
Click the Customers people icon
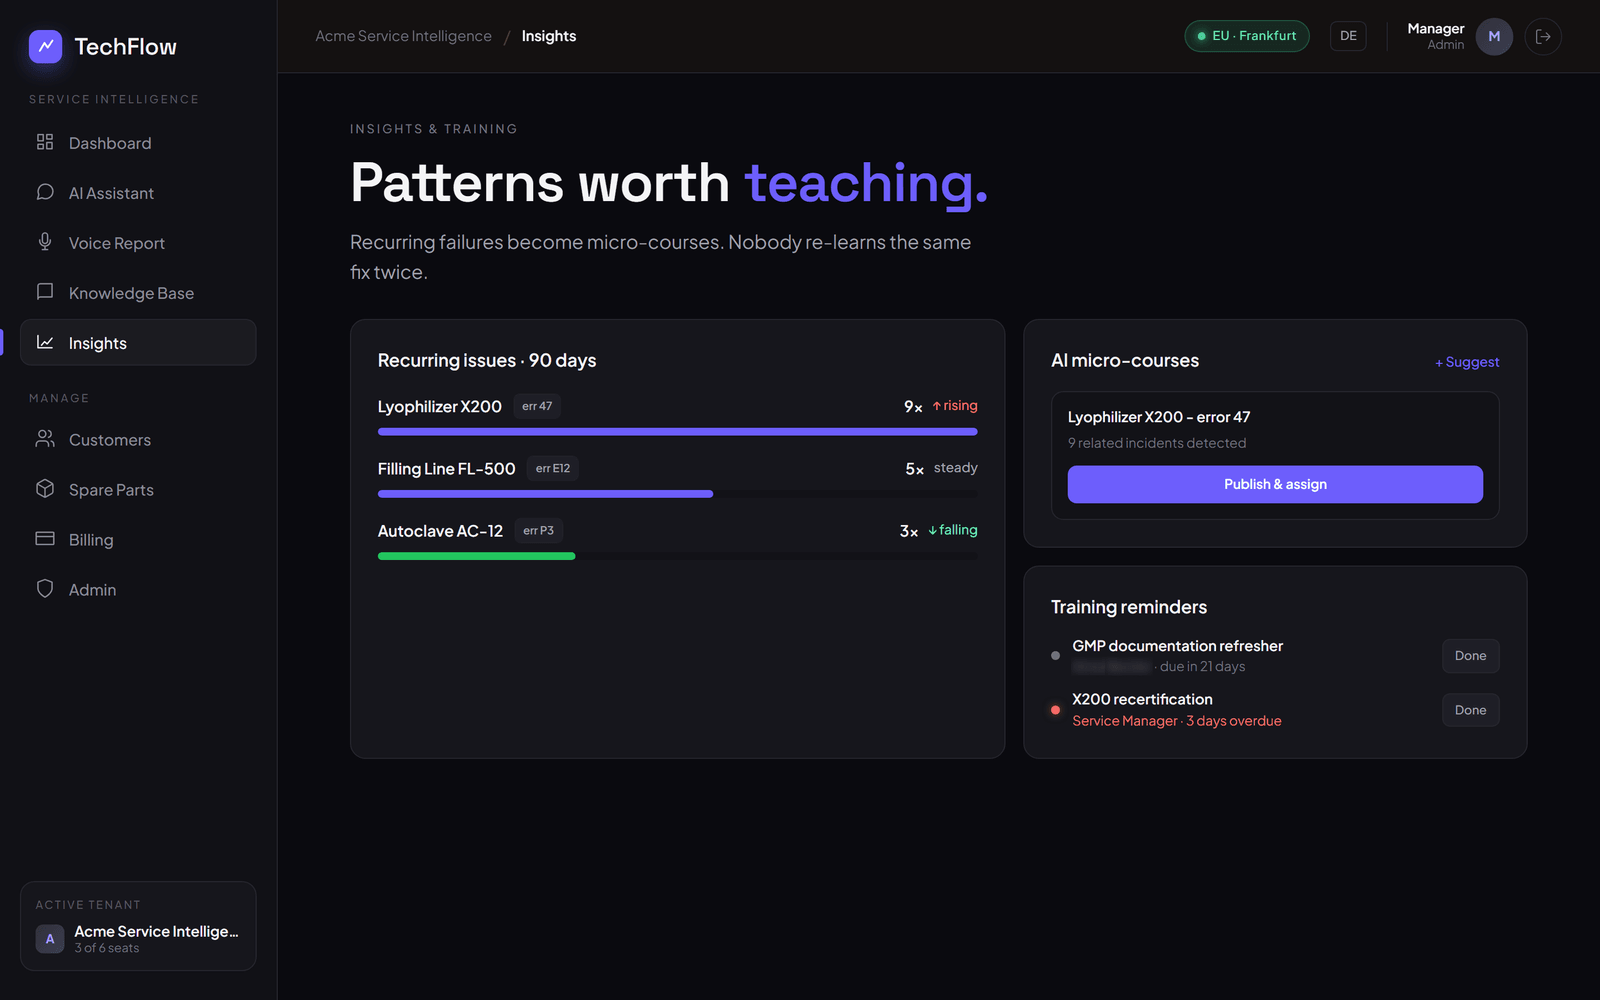coord(45,439)
